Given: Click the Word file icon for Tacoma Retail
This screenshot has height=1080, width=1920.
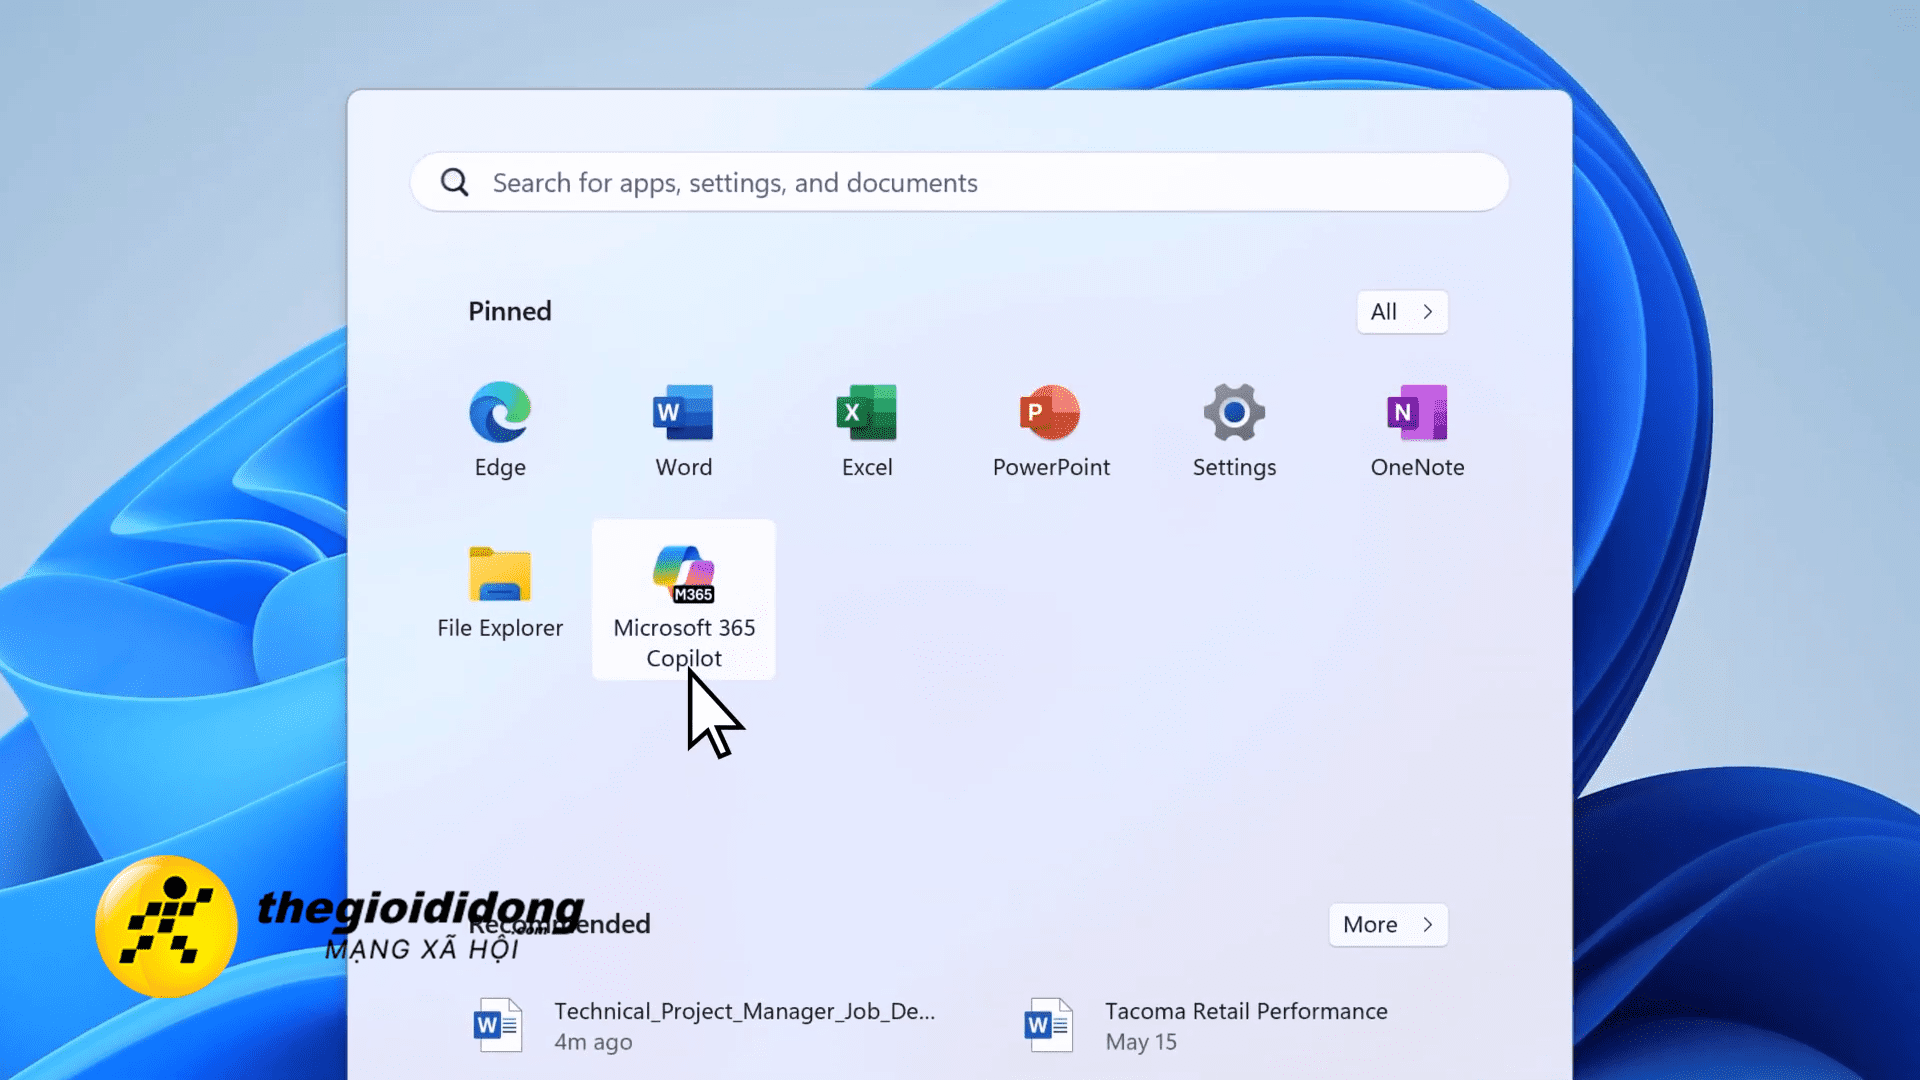Looking at the screenshot, I should pos(1049,1025).
